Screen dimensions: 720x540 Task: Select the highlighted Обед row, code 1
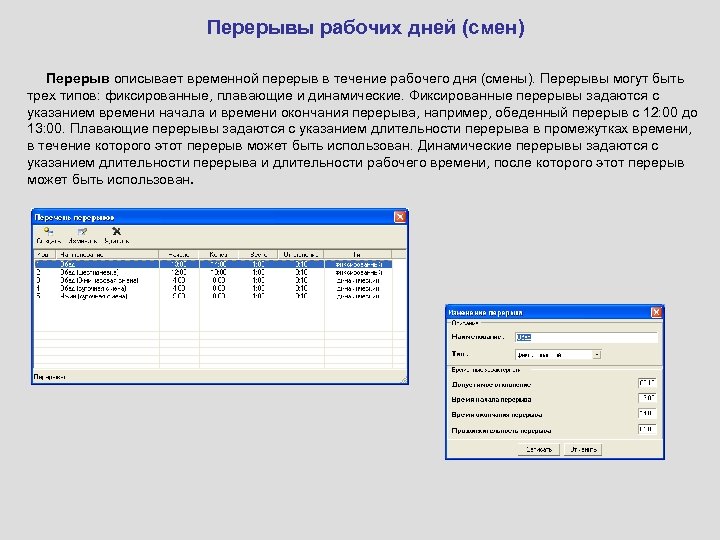pos(214,264)
